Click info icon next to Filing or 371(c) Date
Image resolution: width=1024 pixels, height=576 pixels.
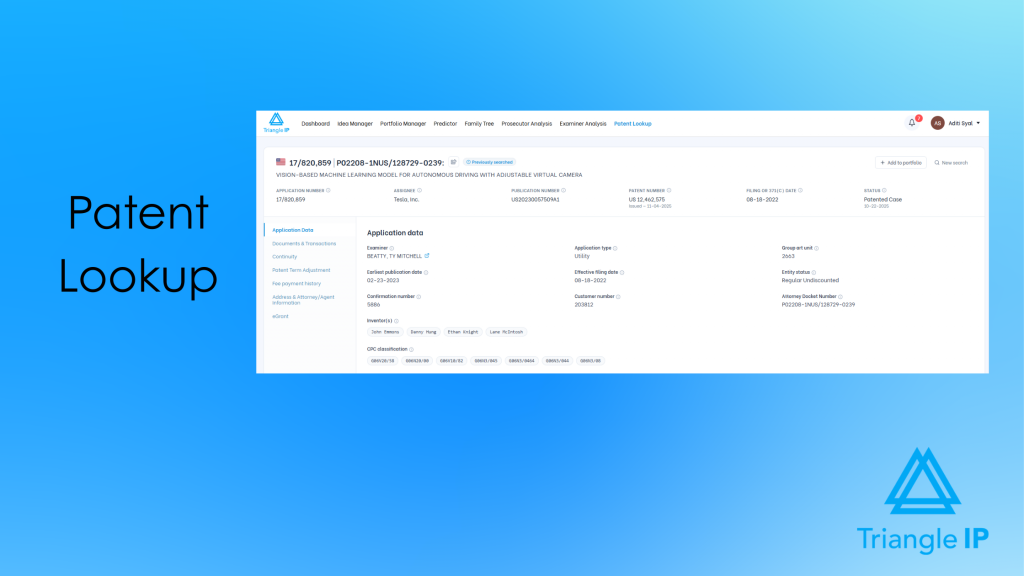tap(800, 191)
